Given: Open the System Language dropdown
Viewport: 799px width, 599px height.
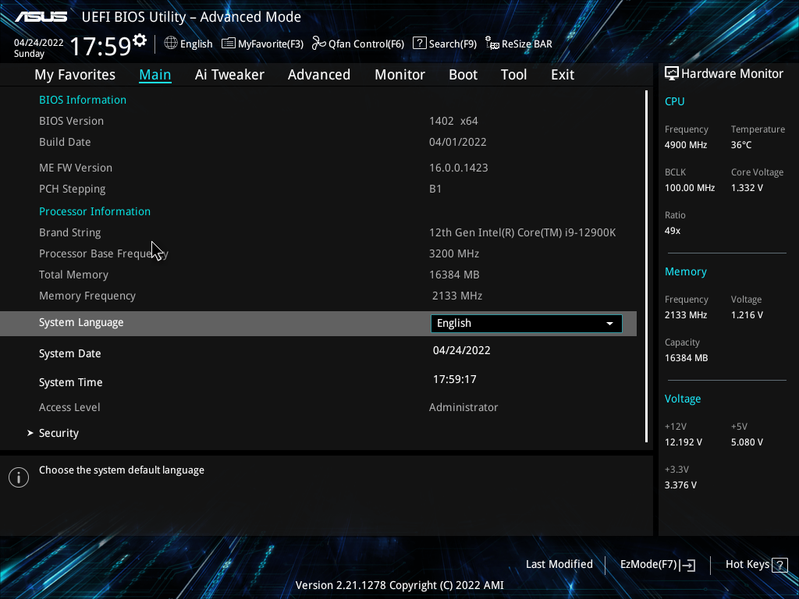Looking at the screenshot, I should (x=526, y=323).
